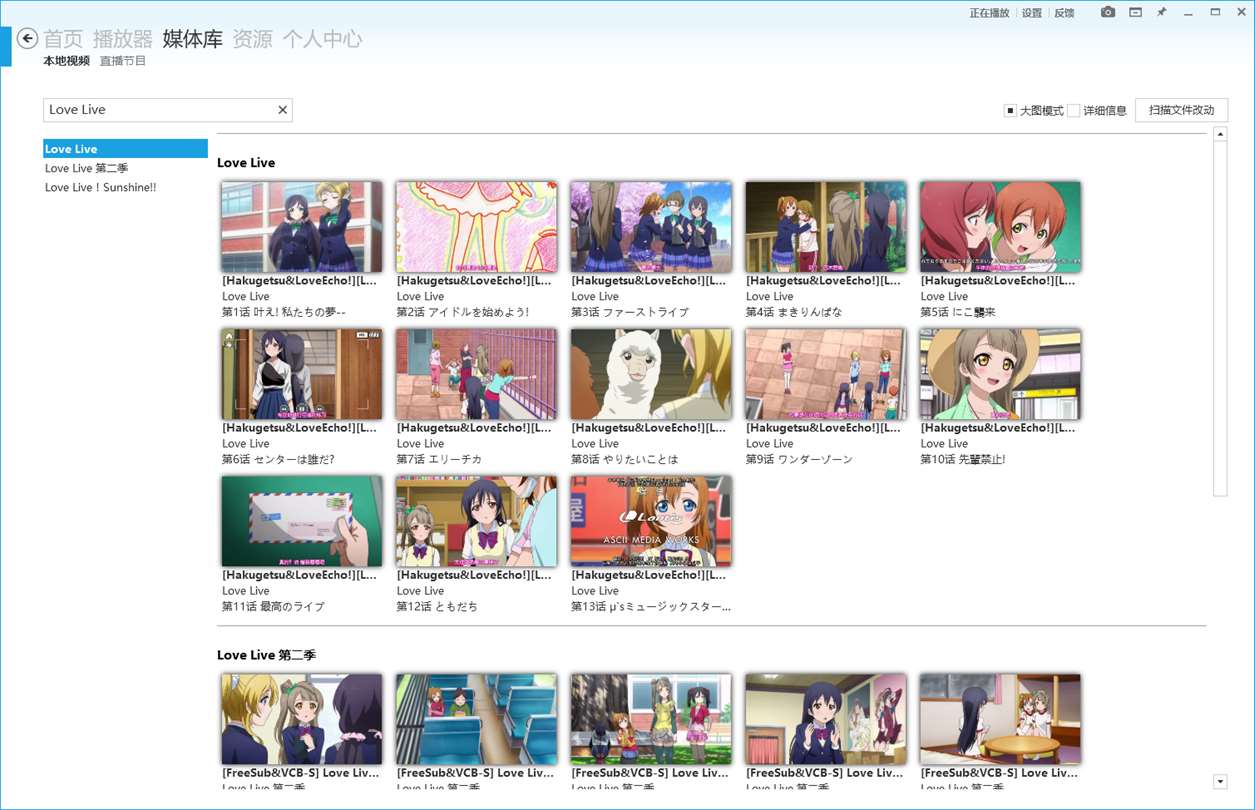This screenshot has width=1255, height=810.
Task: Open thumbnail for 第11话 最高のライブ
Action: click(302, 521)
